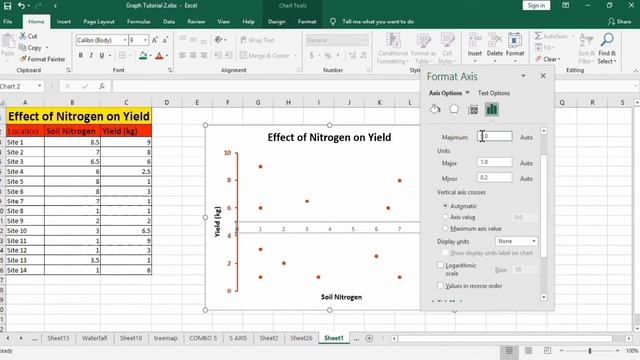This screenshot has height=360, width=640.
Task: Click the Wrap Text button
Action: tap(257, 40)
